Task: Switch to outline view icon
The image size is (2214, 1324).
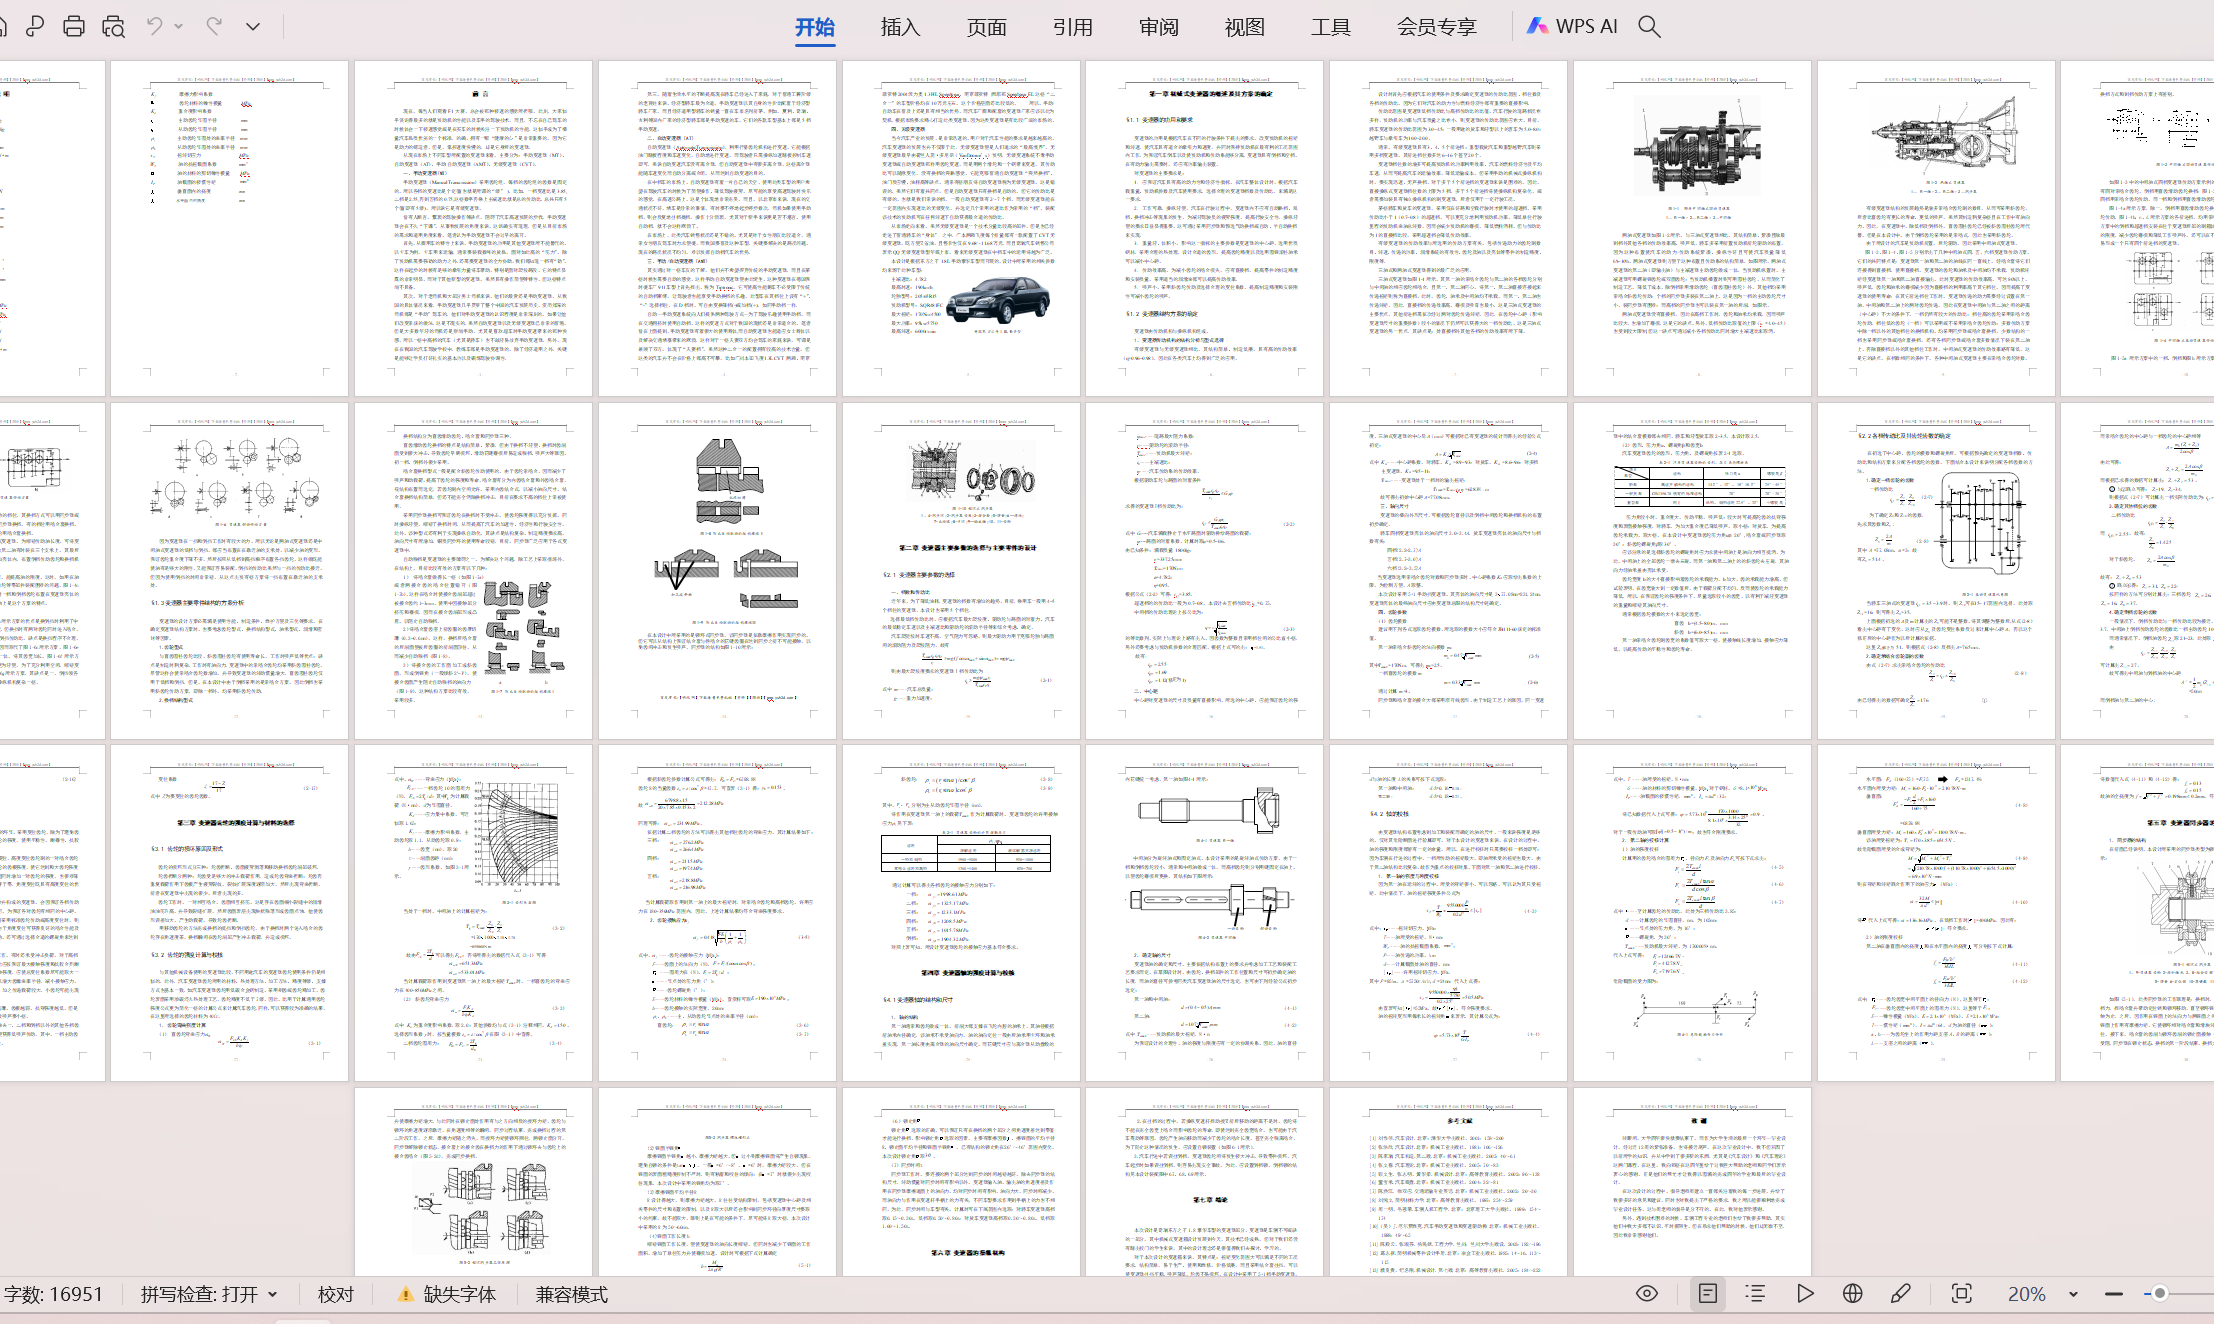Action: point(1755,1293)
